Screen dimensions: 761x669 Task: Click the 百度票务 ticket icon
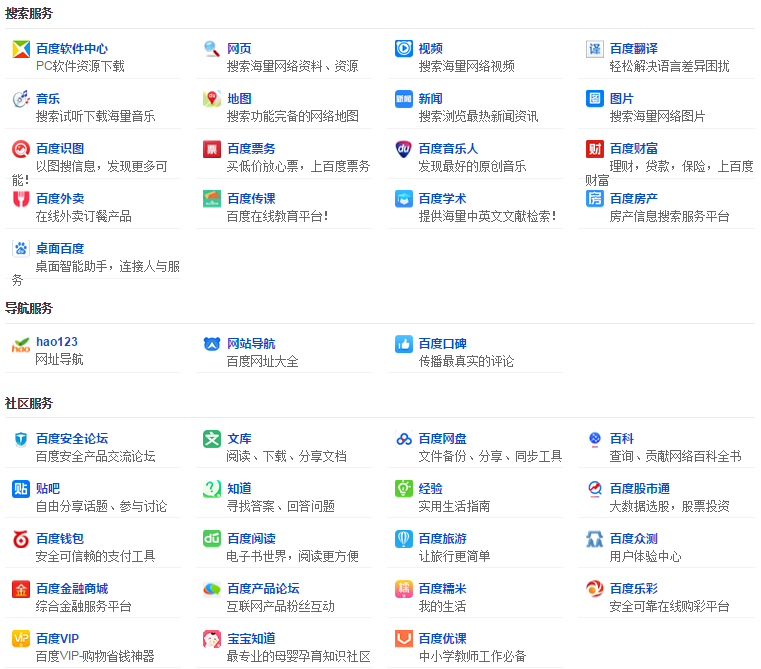(212, 149)
